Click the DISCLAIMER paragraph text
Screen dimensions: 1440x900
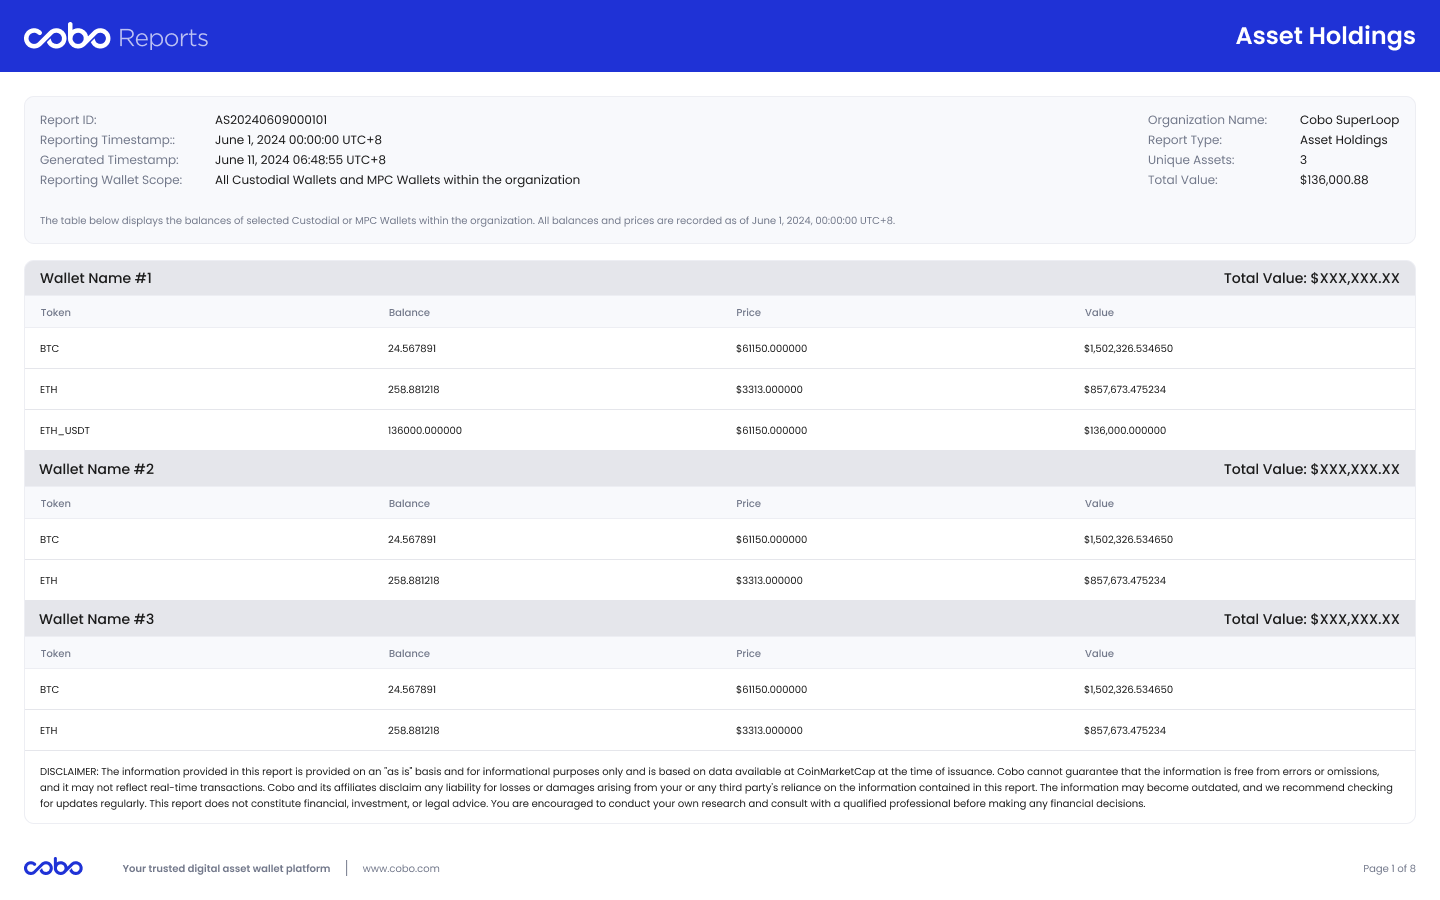coord(716,787)
